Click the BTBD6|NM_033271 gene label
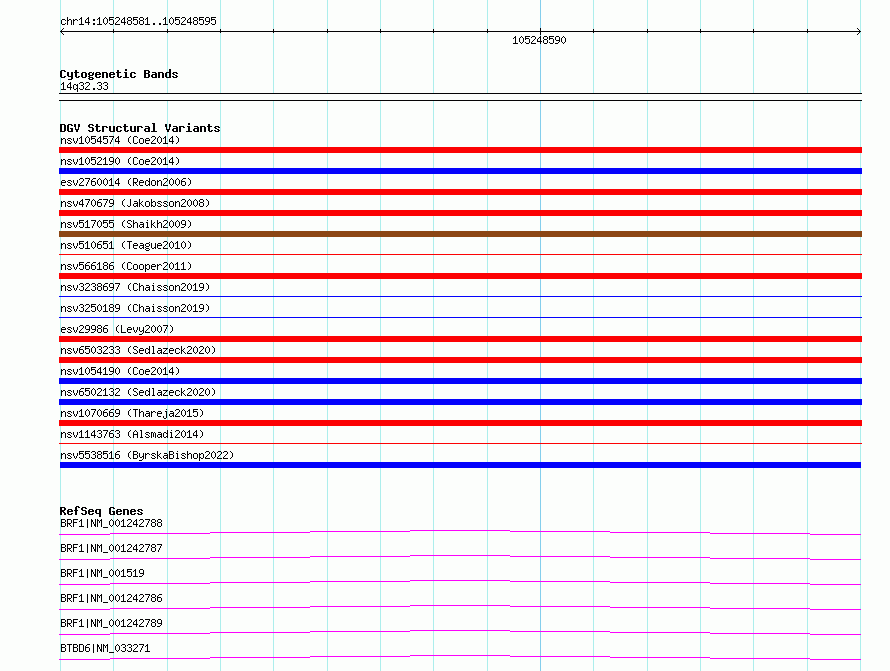 (105, 648)
